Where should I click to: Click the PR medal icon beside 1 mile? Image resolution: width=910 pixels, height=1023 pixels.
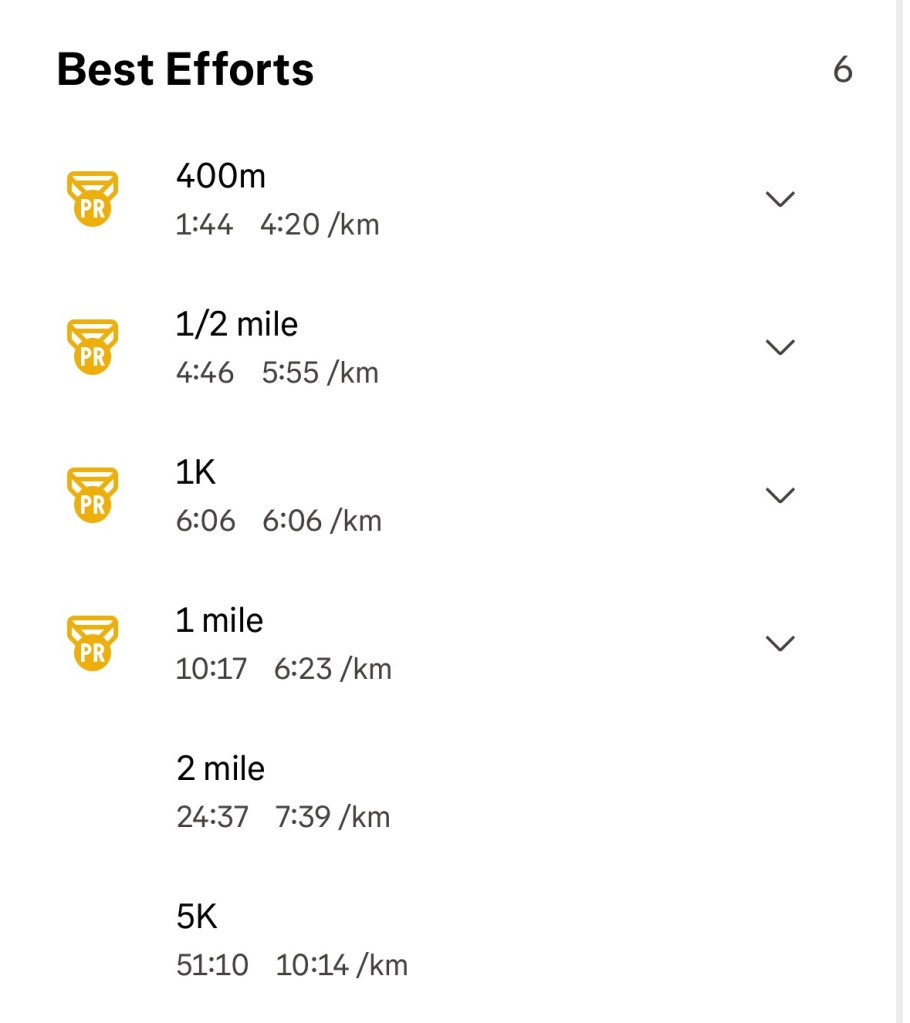[92, 642]
